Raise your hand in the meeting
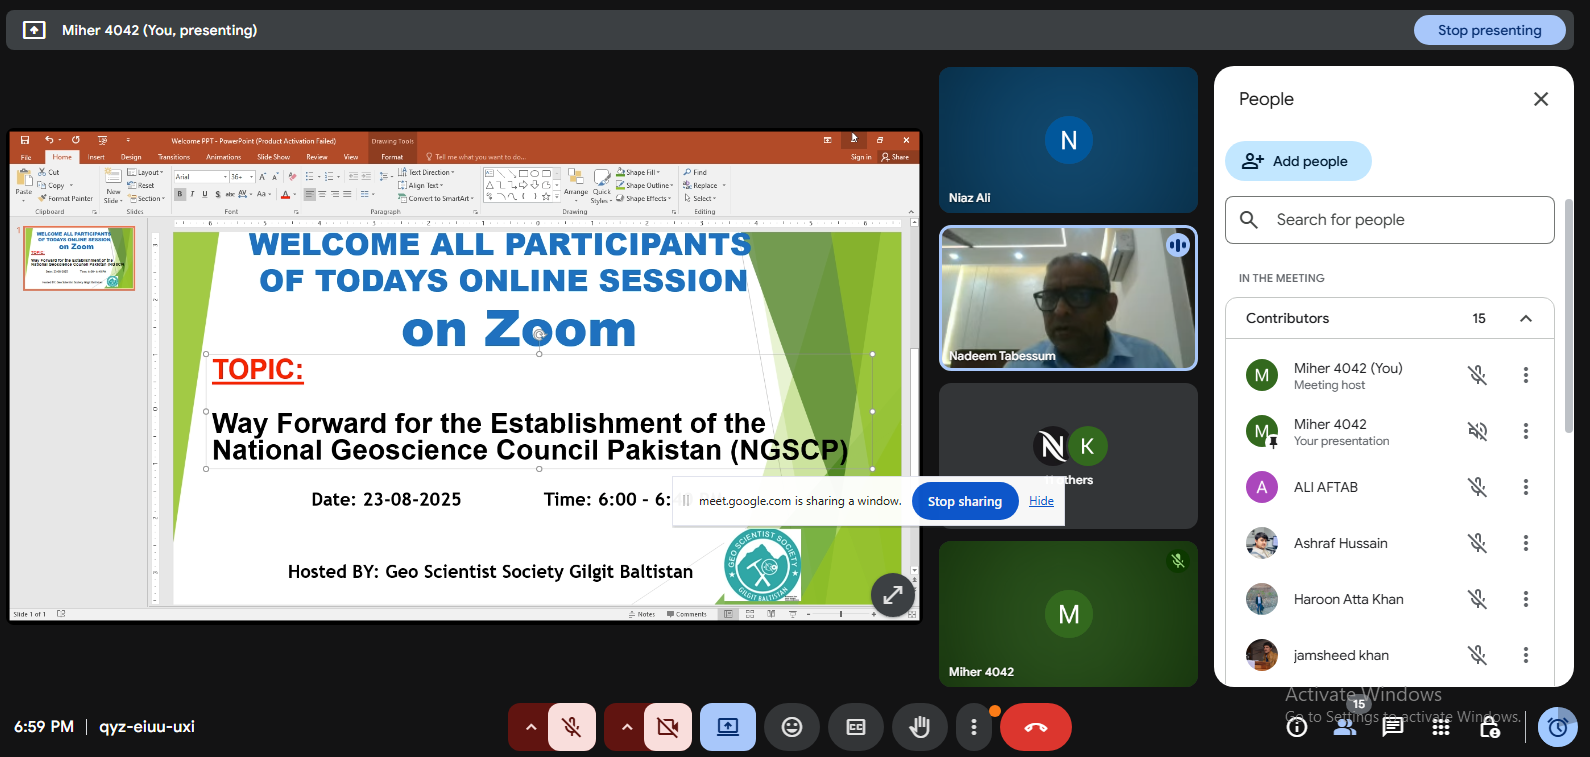The width and height of the screenshot is (1590, 757). pos(920,727)
